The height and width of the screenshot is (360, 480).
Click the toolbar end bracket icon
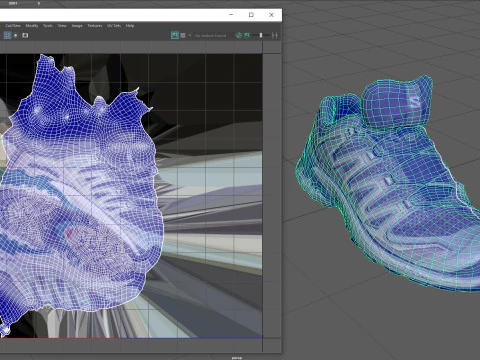(275, 35)
